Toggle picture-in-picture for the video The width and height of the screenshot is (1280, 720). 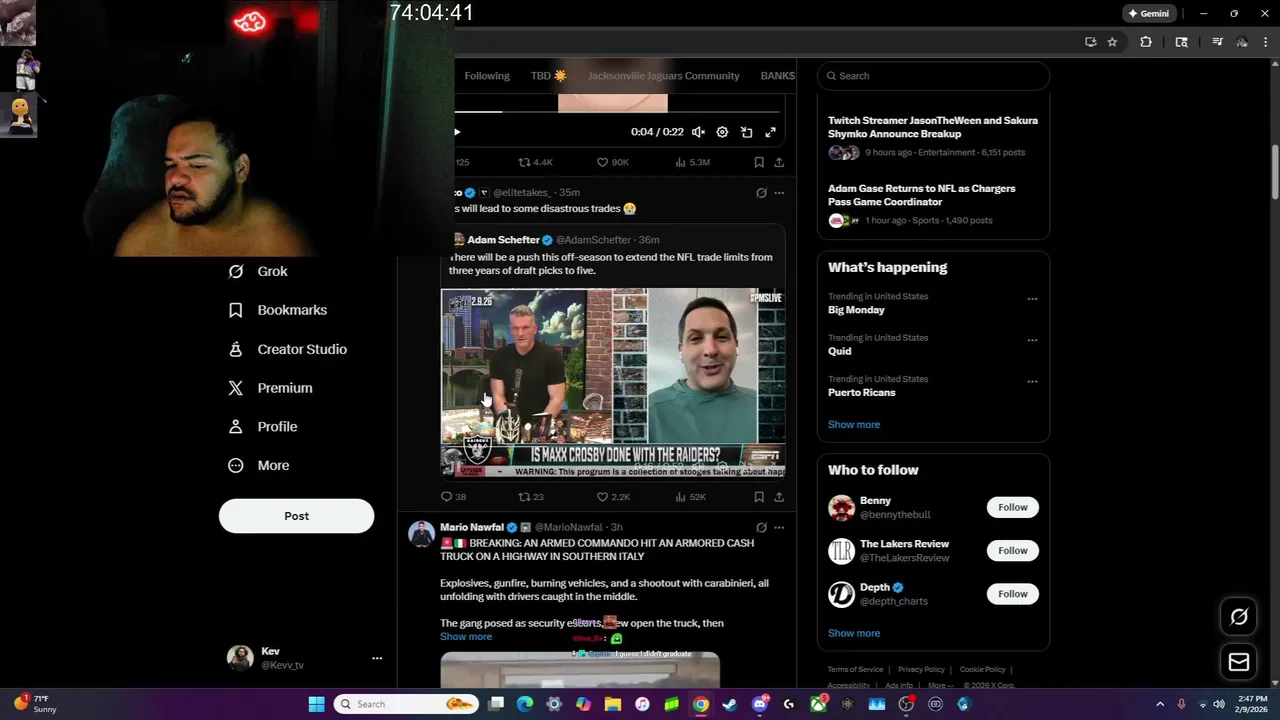(746, 132)
